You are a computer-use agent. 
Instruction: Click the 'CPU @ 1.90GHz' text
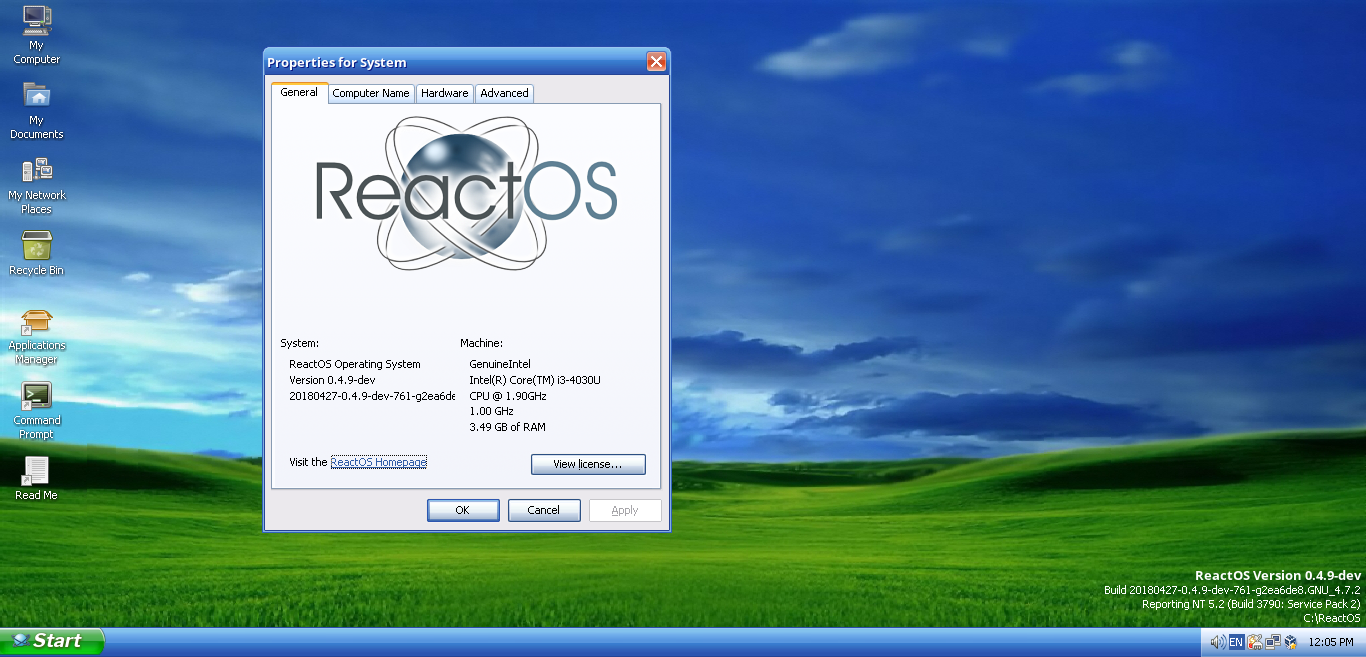pos(510,396)
